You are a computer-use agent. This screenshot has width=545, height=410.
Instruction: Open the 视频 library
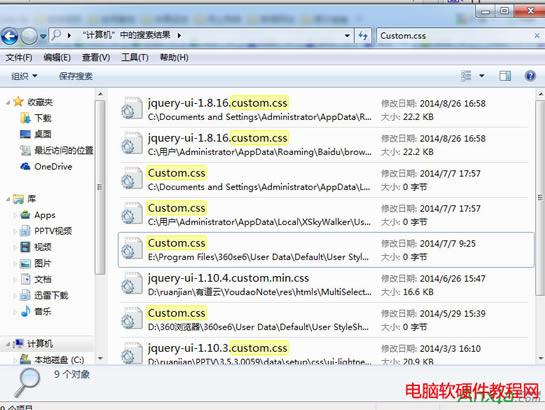(36, 247)
